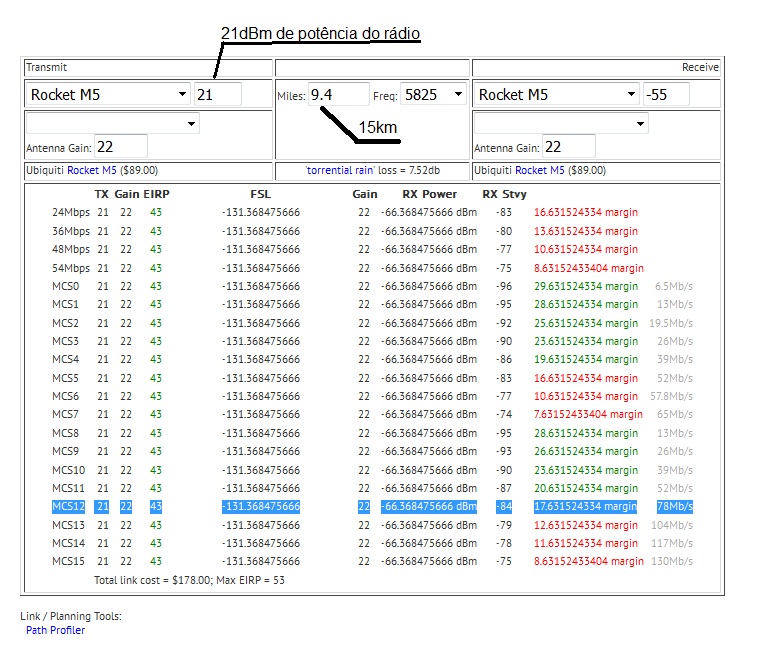Open the transmit Rocket M5 radio dropdown
This screenshot has height=651, width=757.
(x=109, y=94)
